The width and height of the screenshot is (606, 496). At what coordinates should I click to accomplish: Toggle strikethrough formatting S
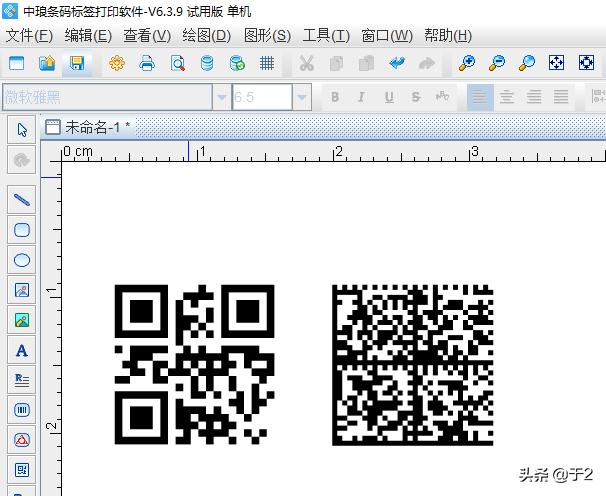416,97
